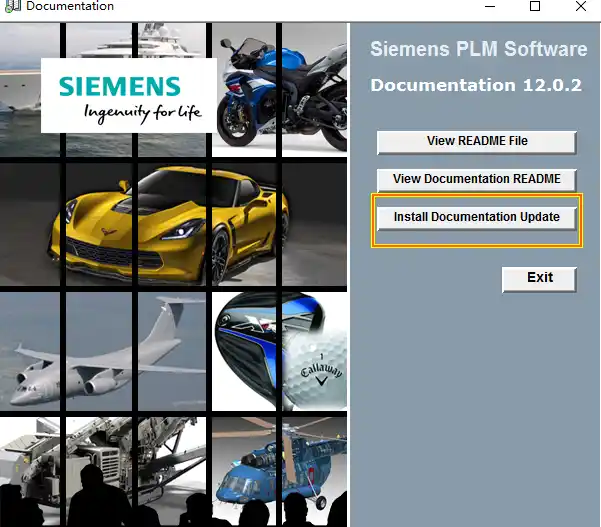Close the Documentation window
Viewport: 601px width, 527px height.
(x=581, y=6)
